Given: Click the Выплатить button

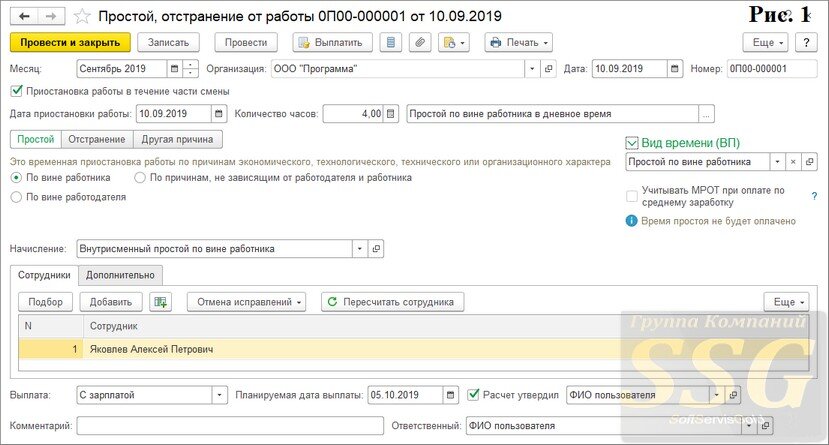Looking at the screenshot, I should click(333, 42).
